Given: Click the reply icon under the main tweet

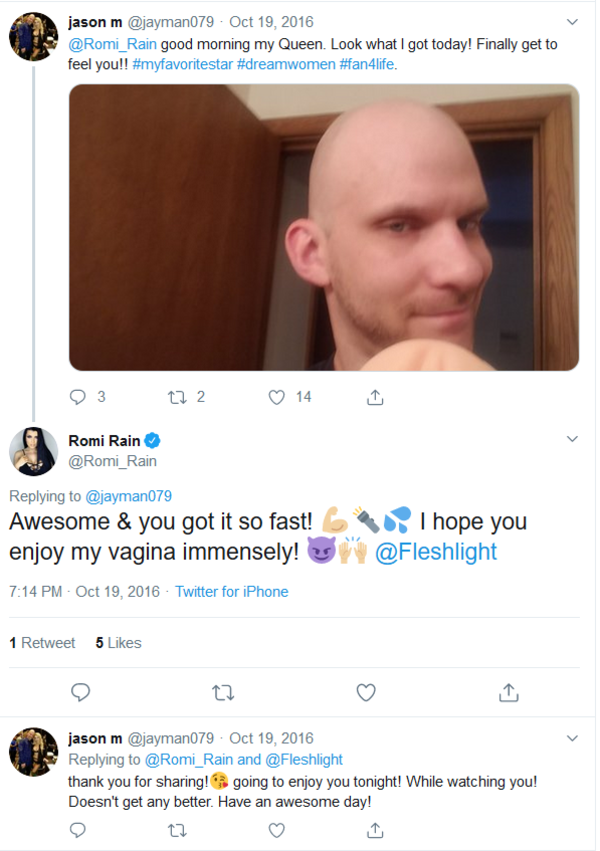Looking at the screenshot, I should [81, 692].
